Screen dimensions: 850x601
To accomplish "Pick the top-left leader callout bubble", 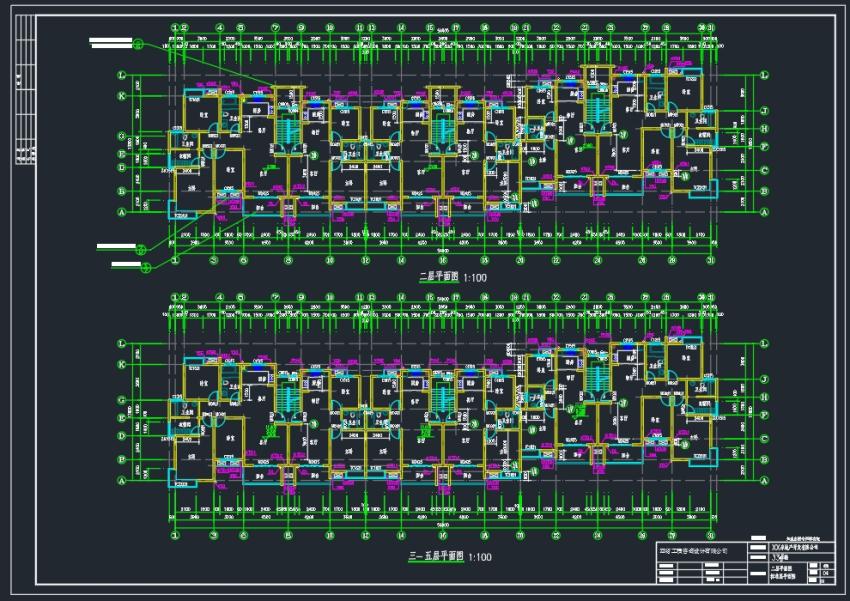I will (140, 44).
